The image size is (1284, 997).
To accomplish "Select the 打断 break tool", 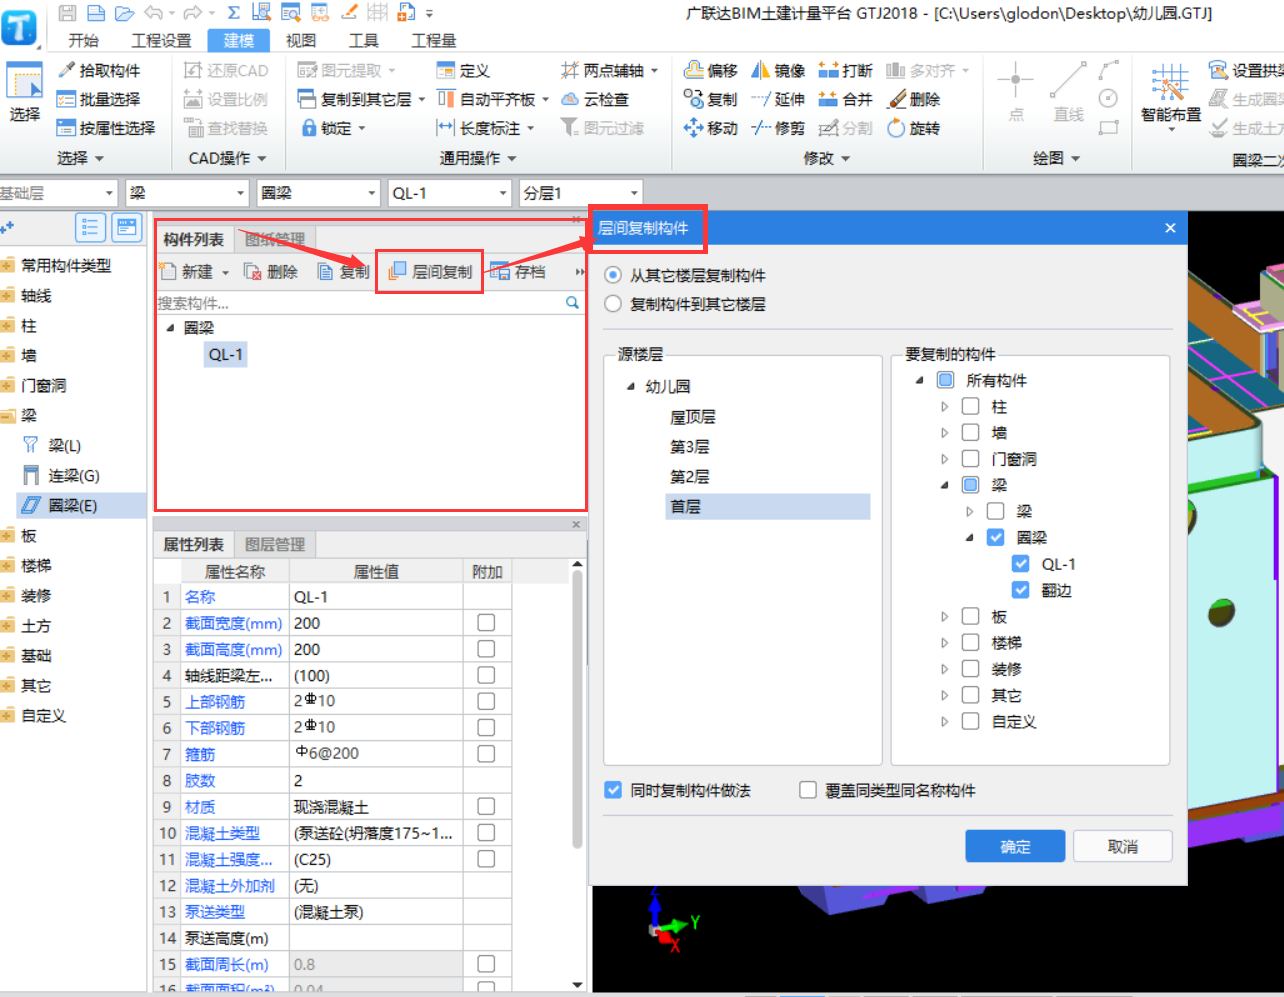I will (845, 70).
